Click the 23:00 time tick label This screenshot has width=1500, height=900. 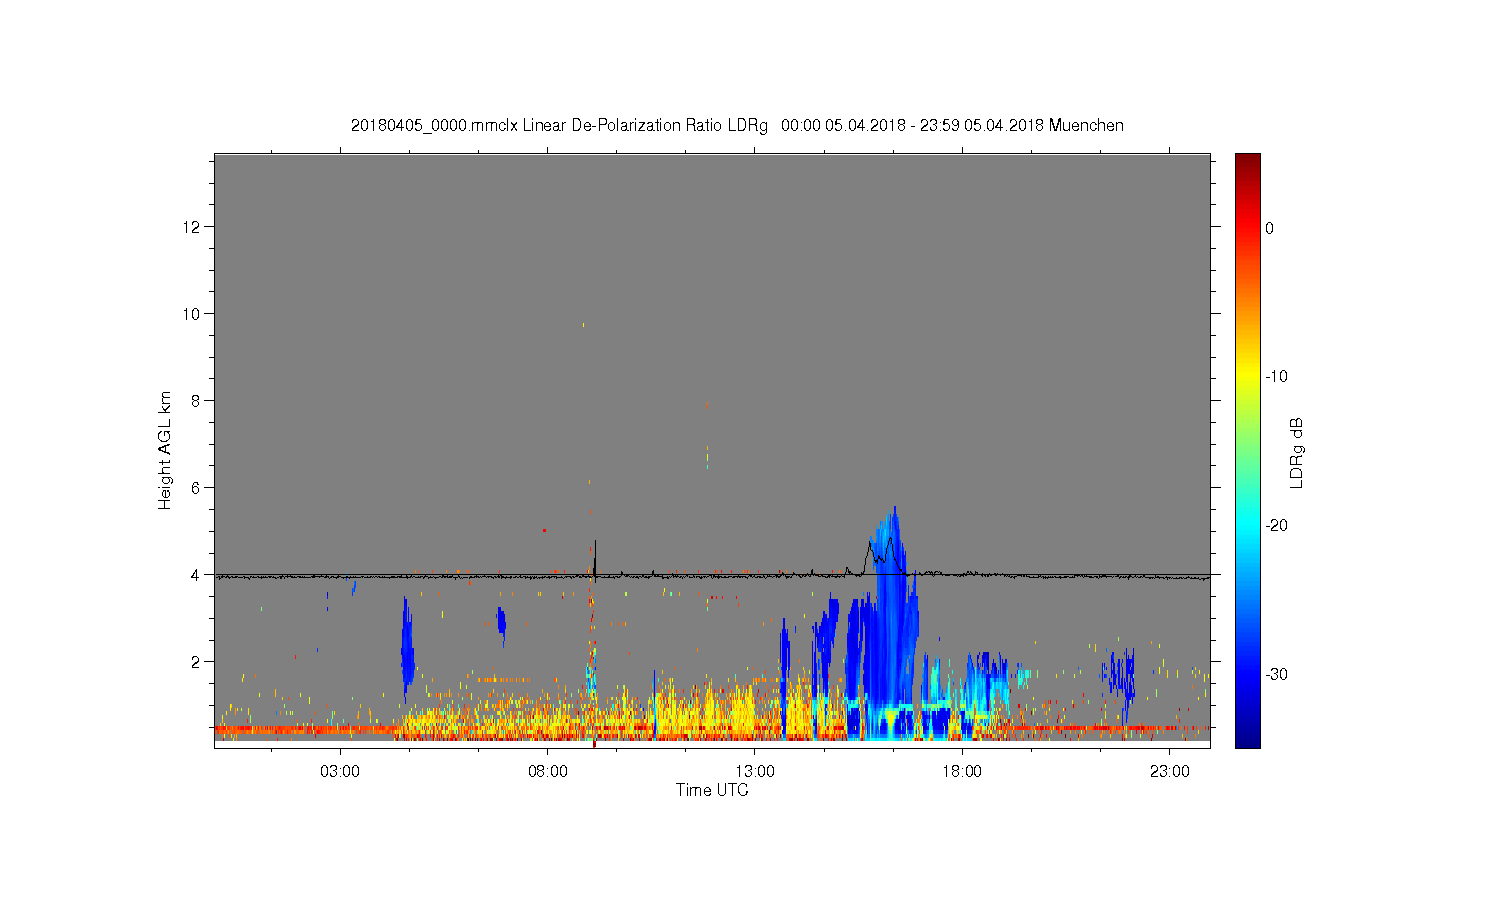tap(1170, 772)
